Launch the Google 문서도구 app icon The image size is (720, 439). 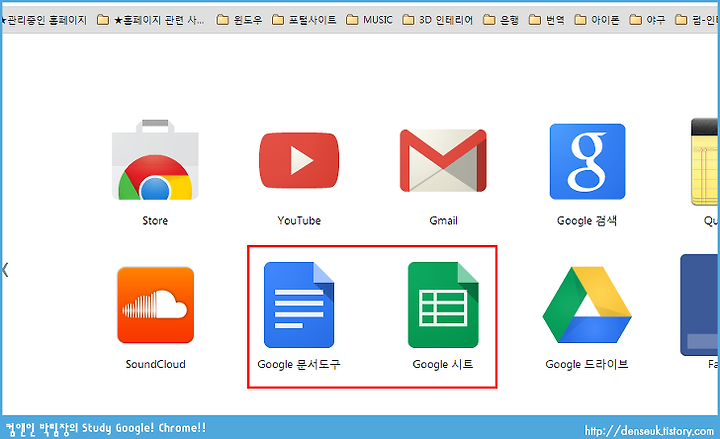pyautogui.click(x=299, y=305)
